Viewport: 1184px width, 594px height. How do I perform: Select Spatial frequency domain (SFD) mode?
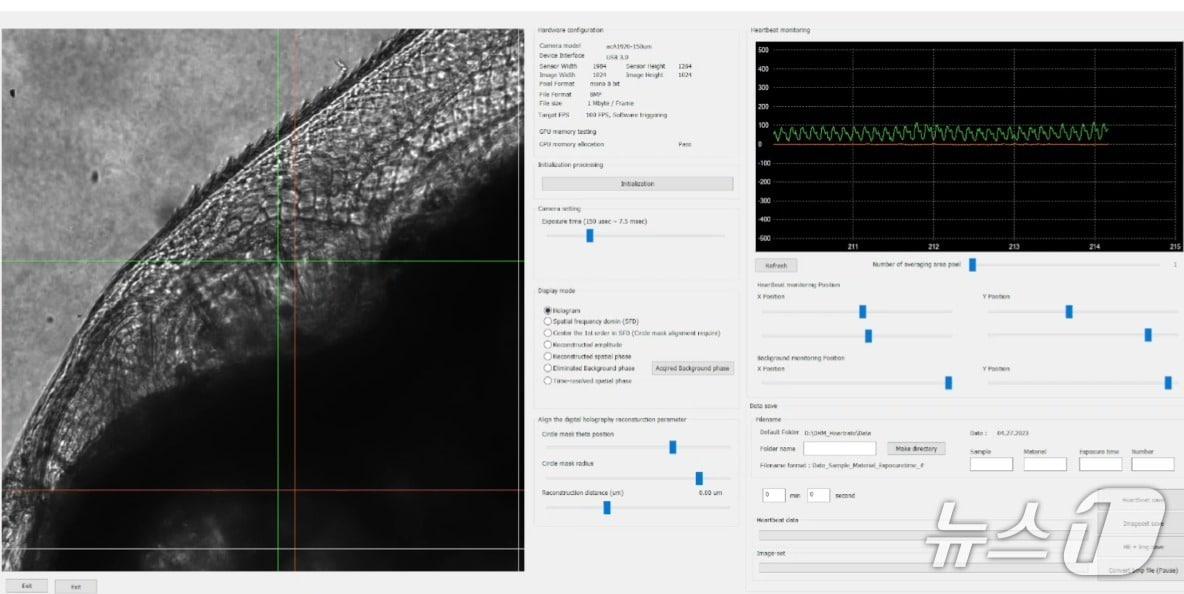(x=547, y=322)
